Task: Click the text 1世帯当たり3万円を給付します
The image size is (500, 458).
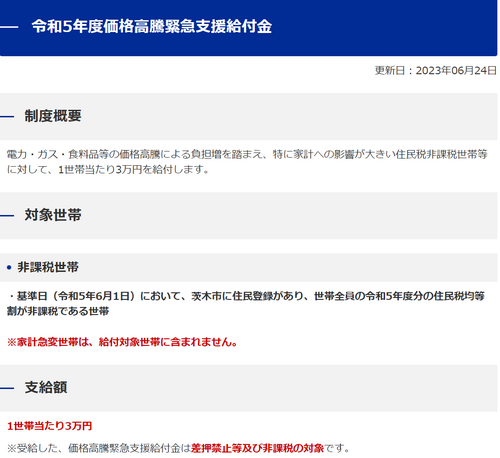Action: tap(134, 169)
